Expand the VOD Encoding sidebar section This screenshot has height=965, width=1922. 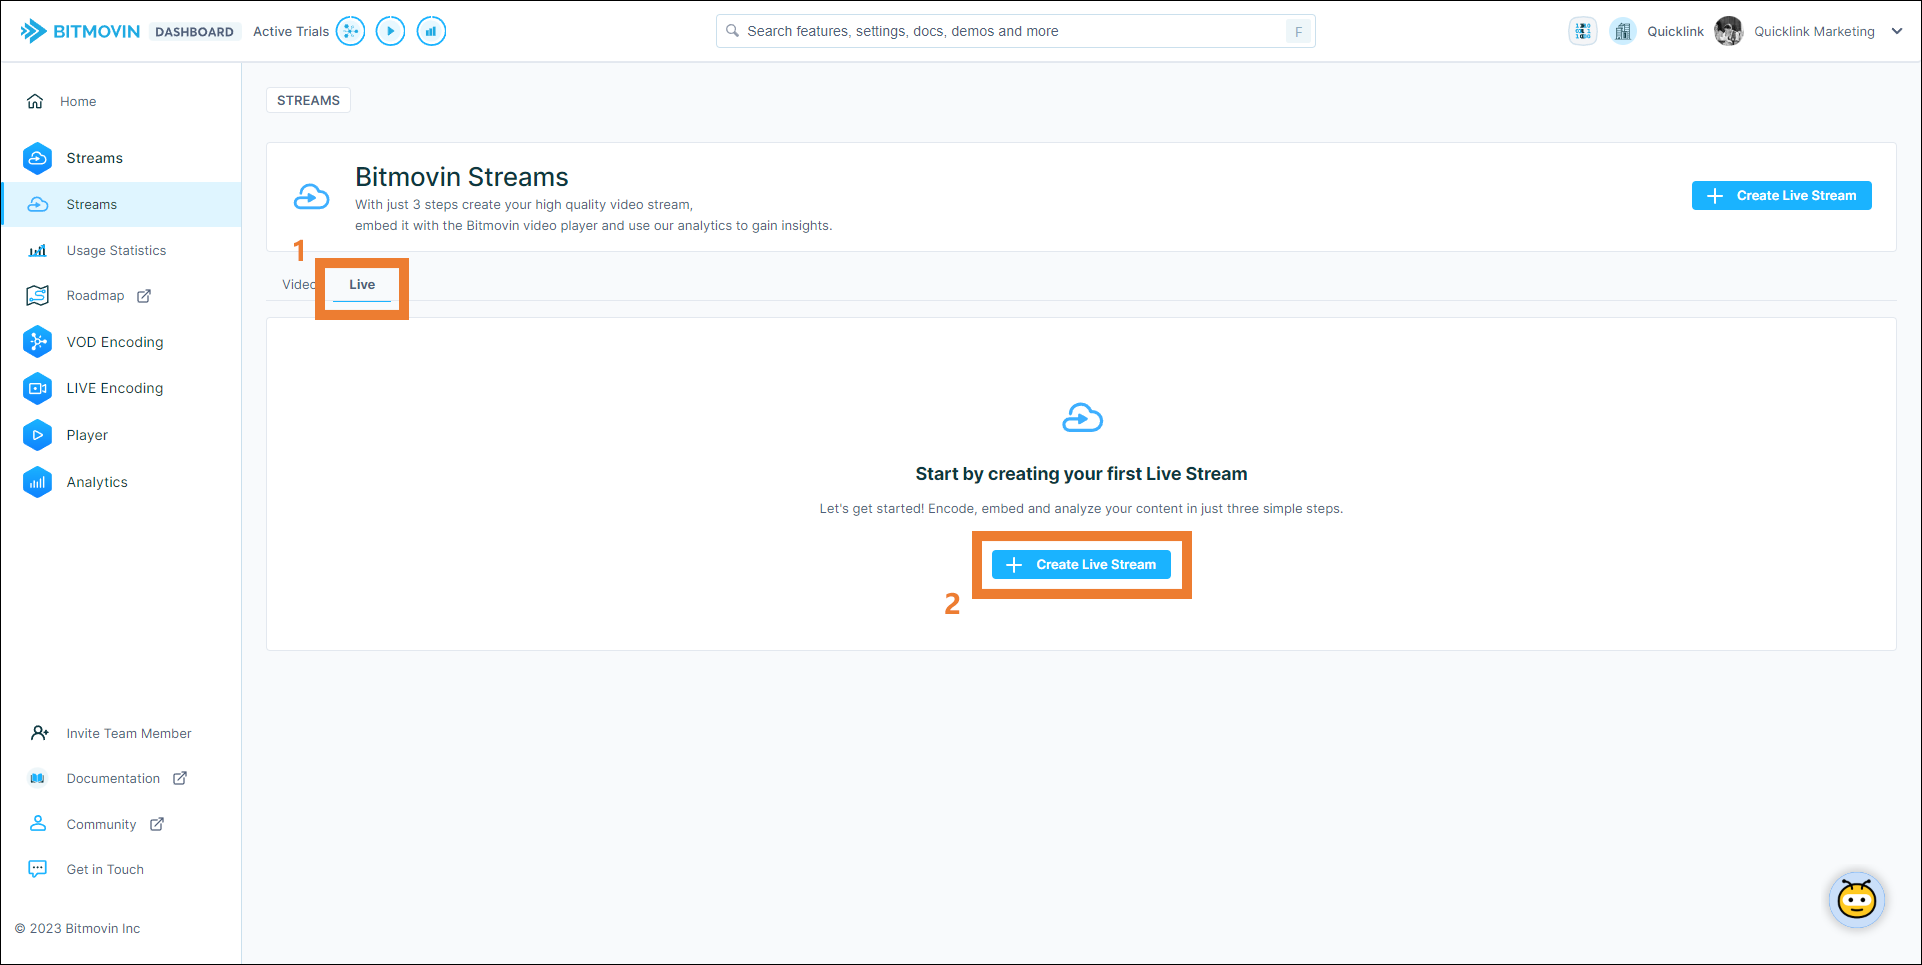(x=114, y=342)
